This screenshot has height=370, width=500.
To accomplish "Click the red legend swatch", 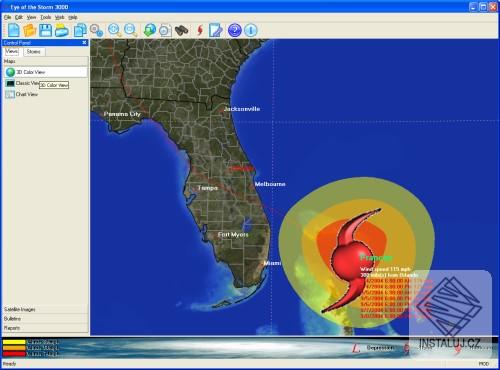I will [14, 354].
